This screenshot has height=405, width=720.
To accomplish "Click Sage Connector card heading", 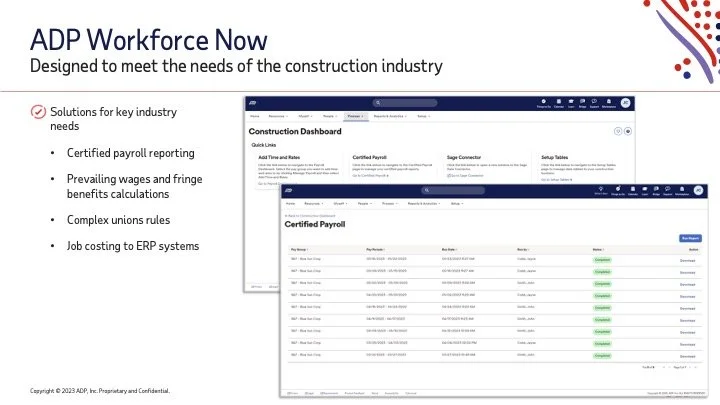I will pos(464,158).
